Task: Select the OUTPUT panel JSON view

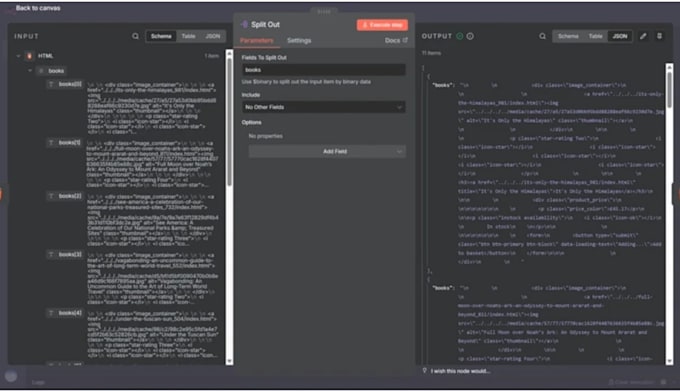Action: click(620, 36)
